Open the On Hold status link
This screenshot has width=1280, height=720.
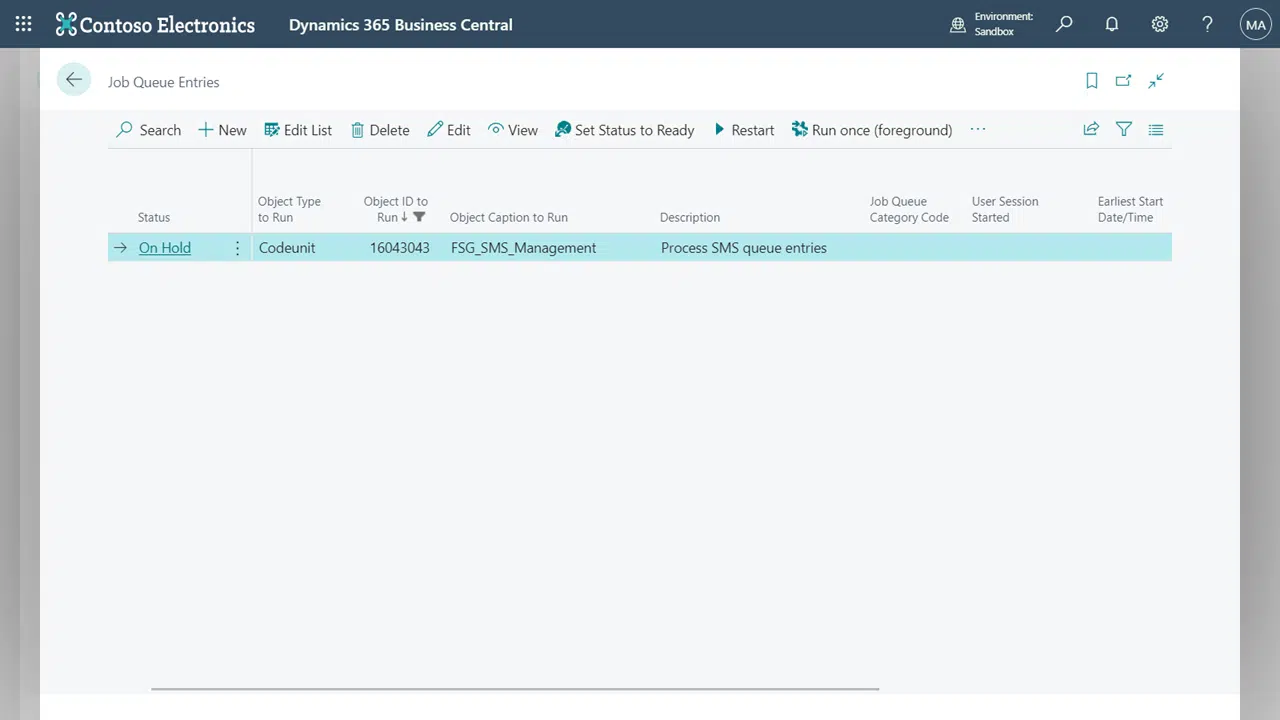pyautogui.click(x=164, y=247)
